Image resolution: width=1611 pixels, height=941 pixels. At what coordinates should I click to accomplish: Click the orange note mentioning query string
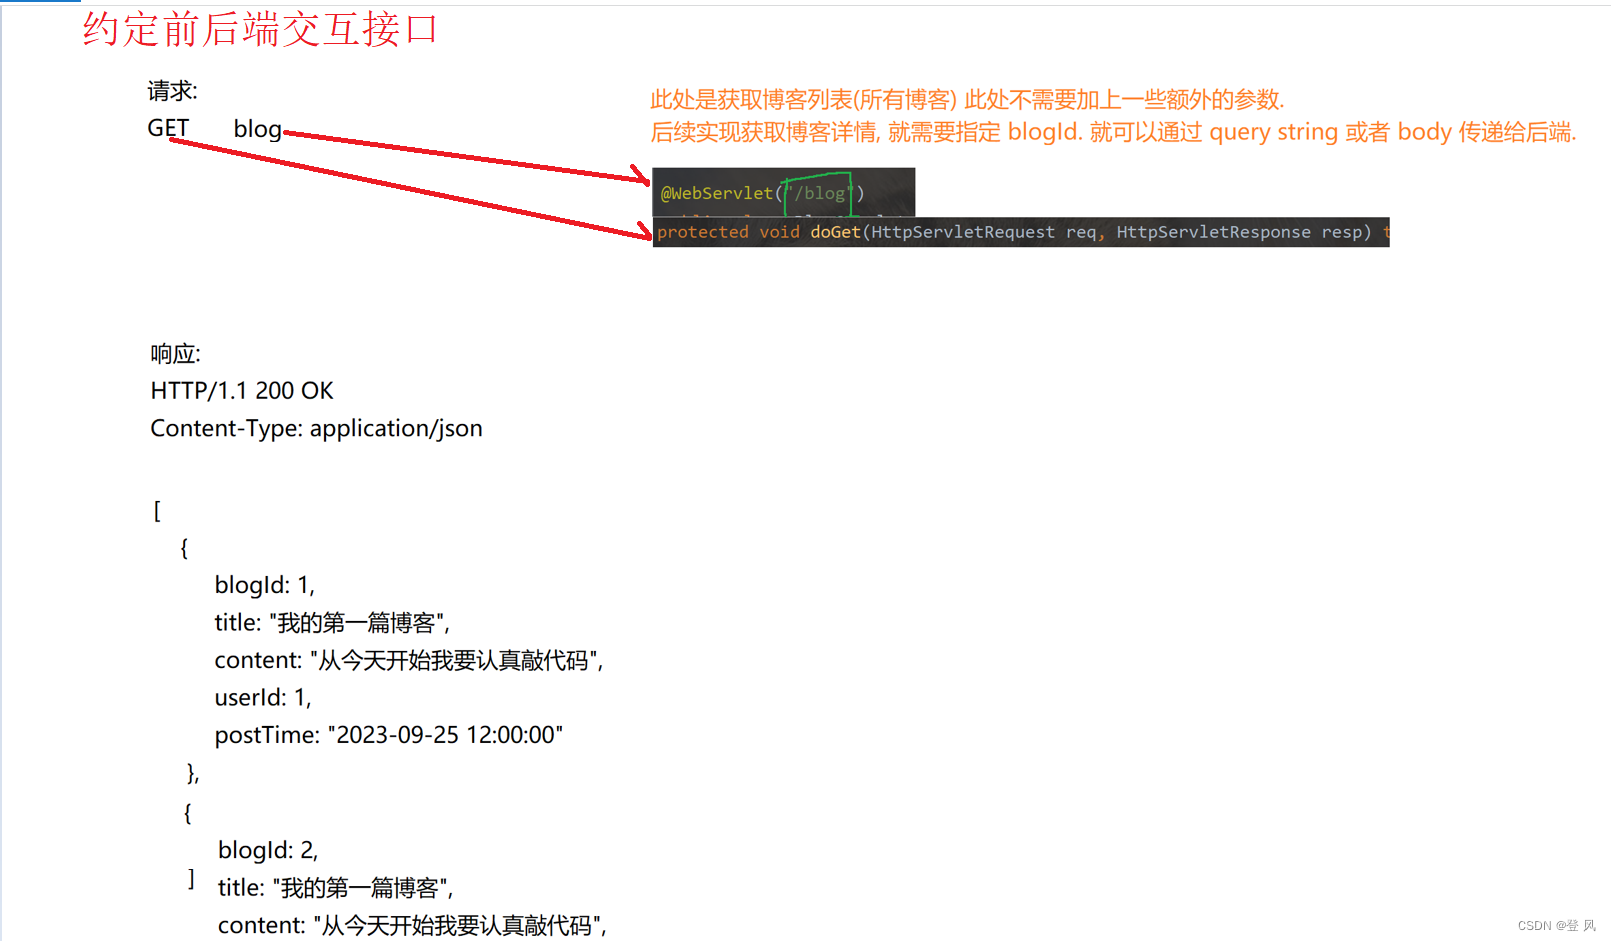click(x=1113, y=132)
